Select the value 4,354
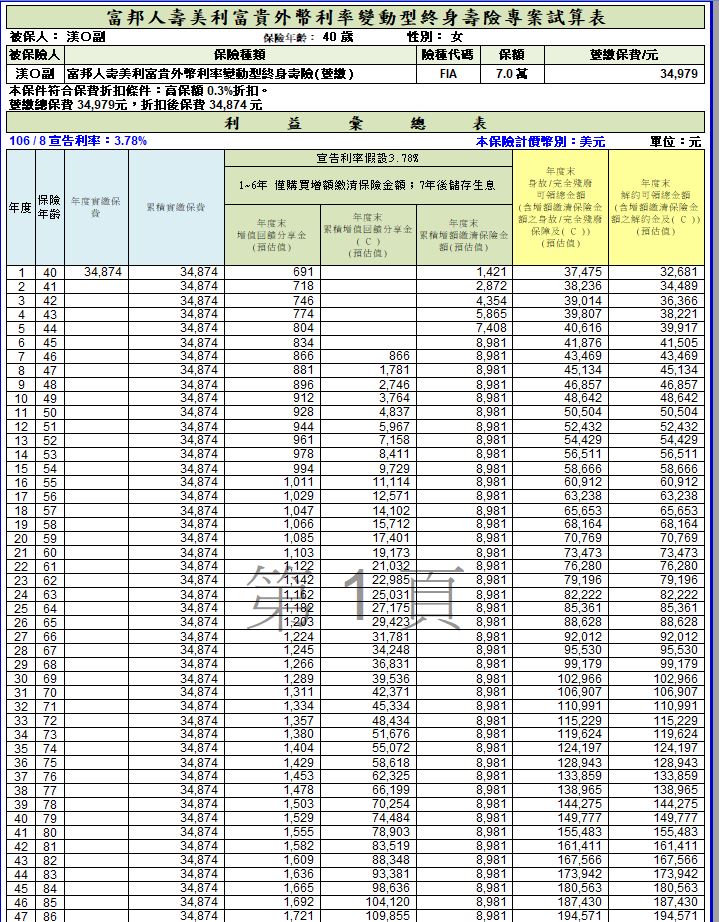Screen dimensions: 719x922 pyautogui.click(x=491, y=300)
